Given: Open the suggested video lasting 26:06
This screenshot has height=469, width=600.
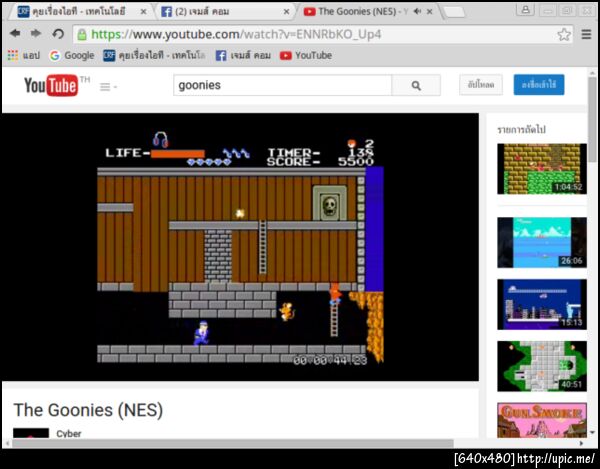Looking at the screenshot, I should click(x=542, y=243).
